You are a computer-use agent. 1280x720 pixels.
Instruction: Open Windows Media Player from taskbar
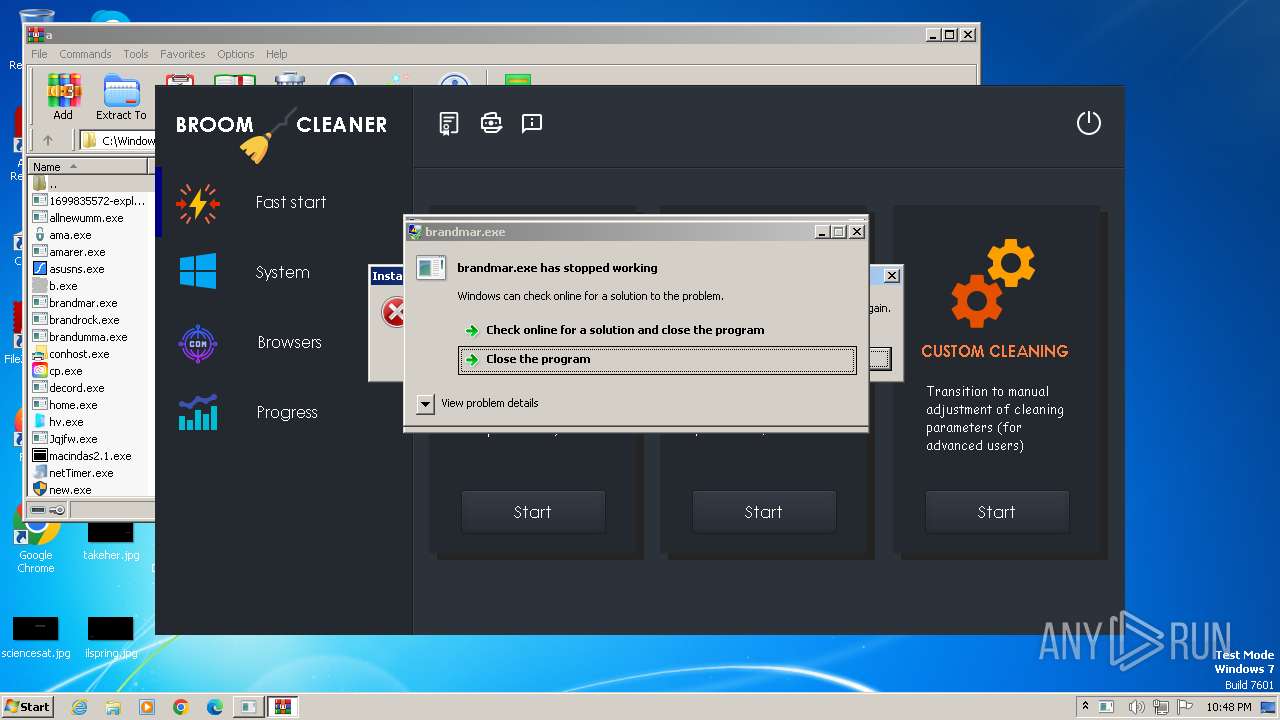(x=147, y=707)
